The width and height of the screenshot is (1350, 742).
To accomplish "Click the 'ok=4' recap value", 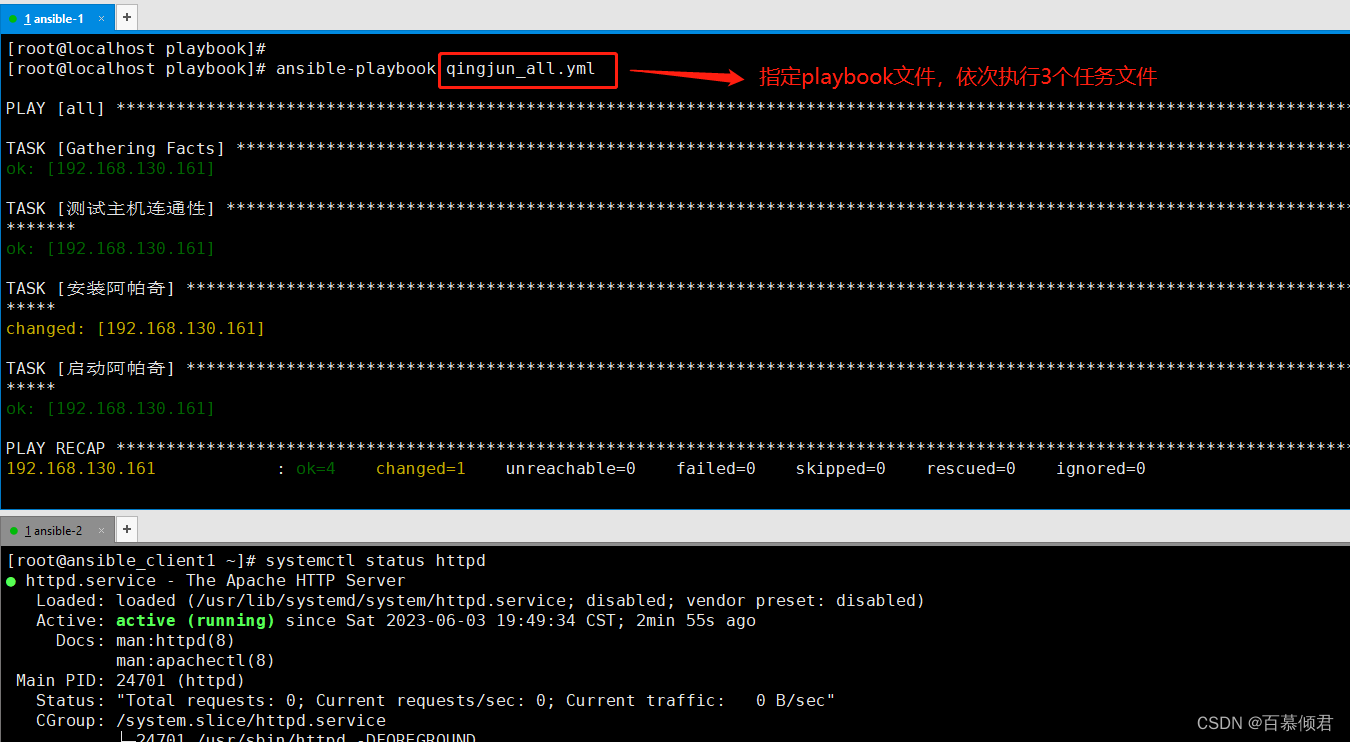I will click(316, 468).
